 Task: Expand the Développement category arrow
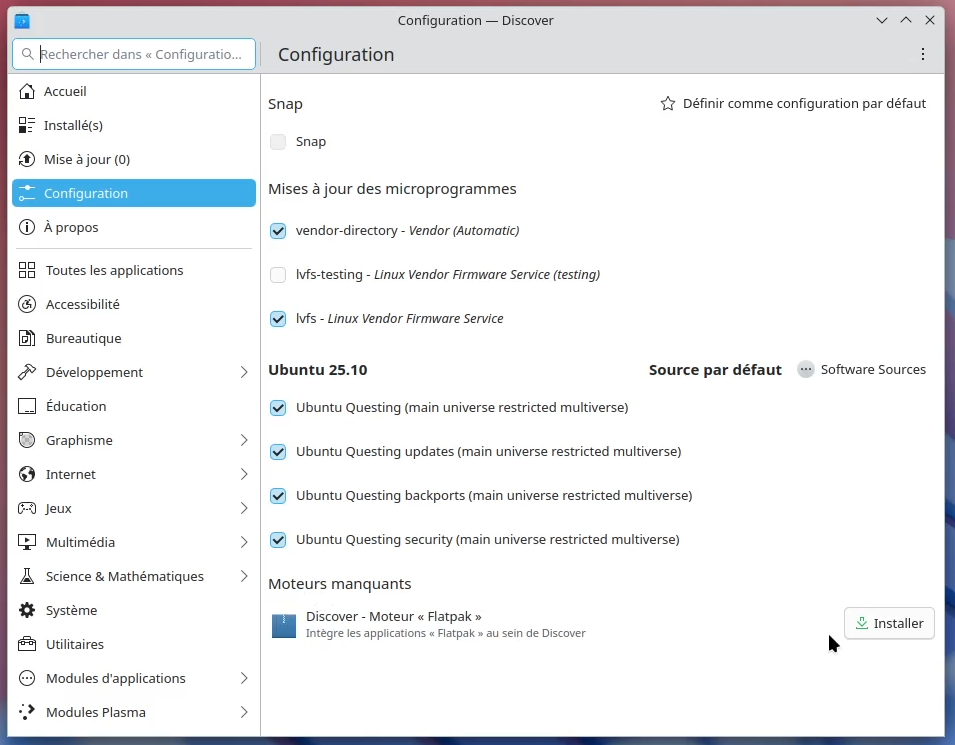click(x=244, y=373)
